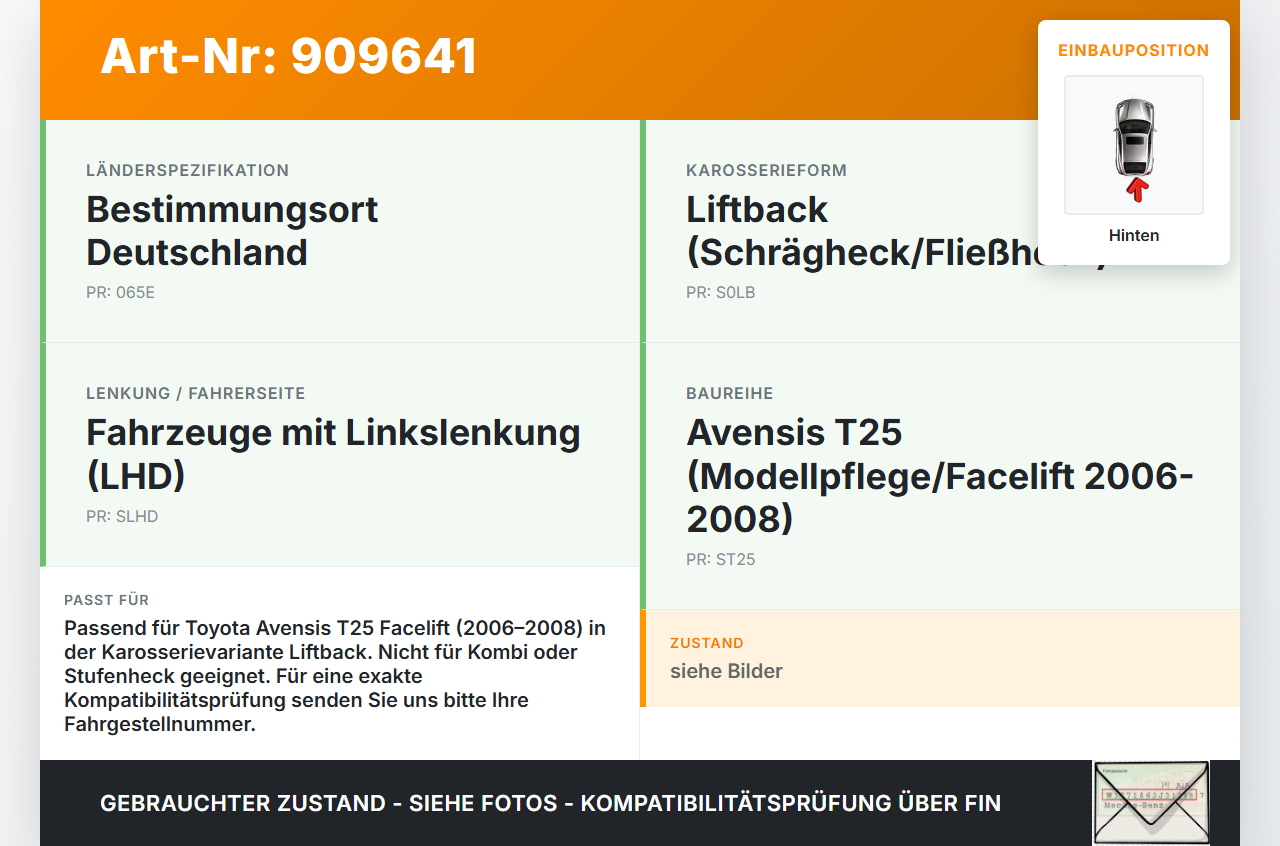Click the GEBRAUCHTER ZUSTAND footer banner text
Image resolution: width=1280 pixels, height=846 pixels.
550,803
